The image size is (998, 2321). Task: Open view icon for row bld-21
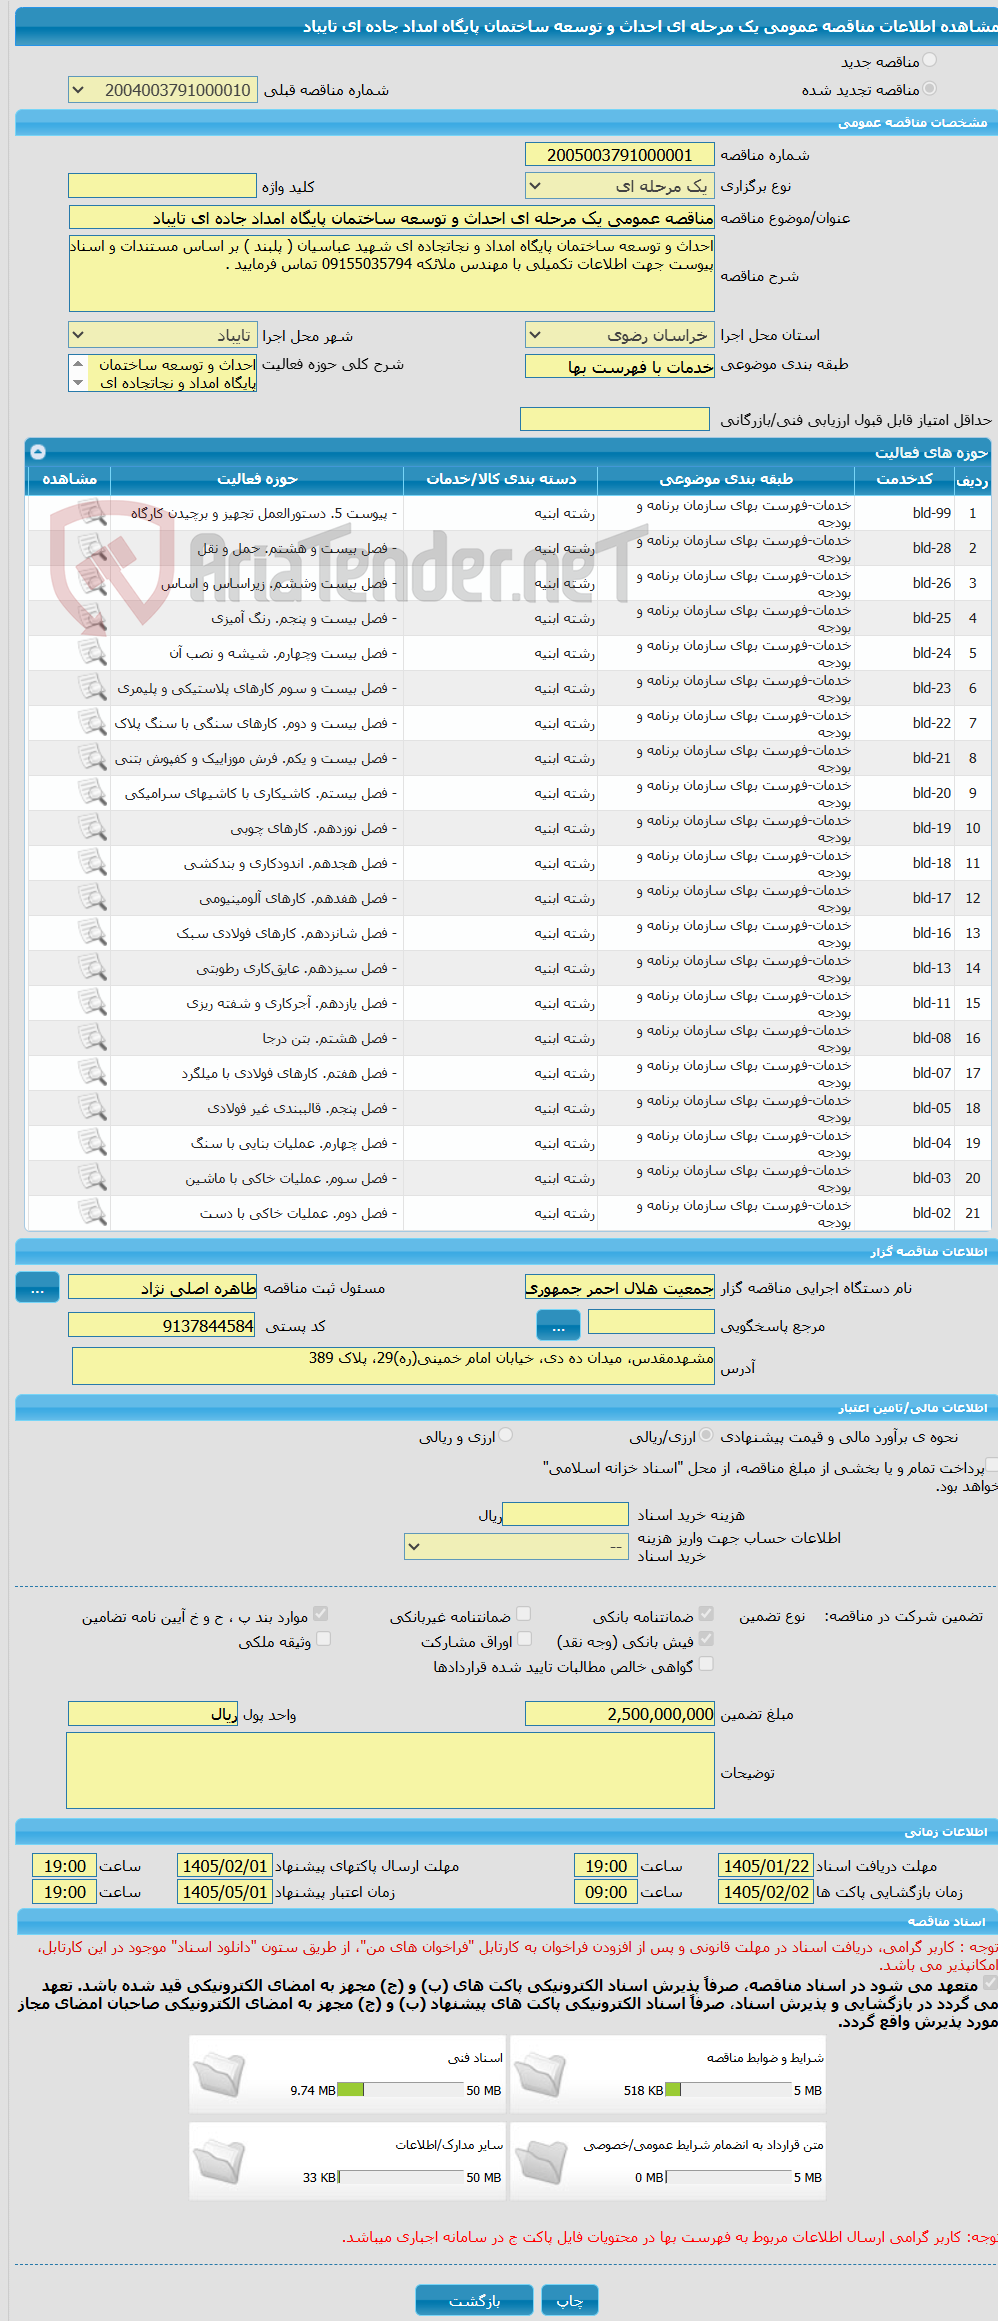pos(92,758)
